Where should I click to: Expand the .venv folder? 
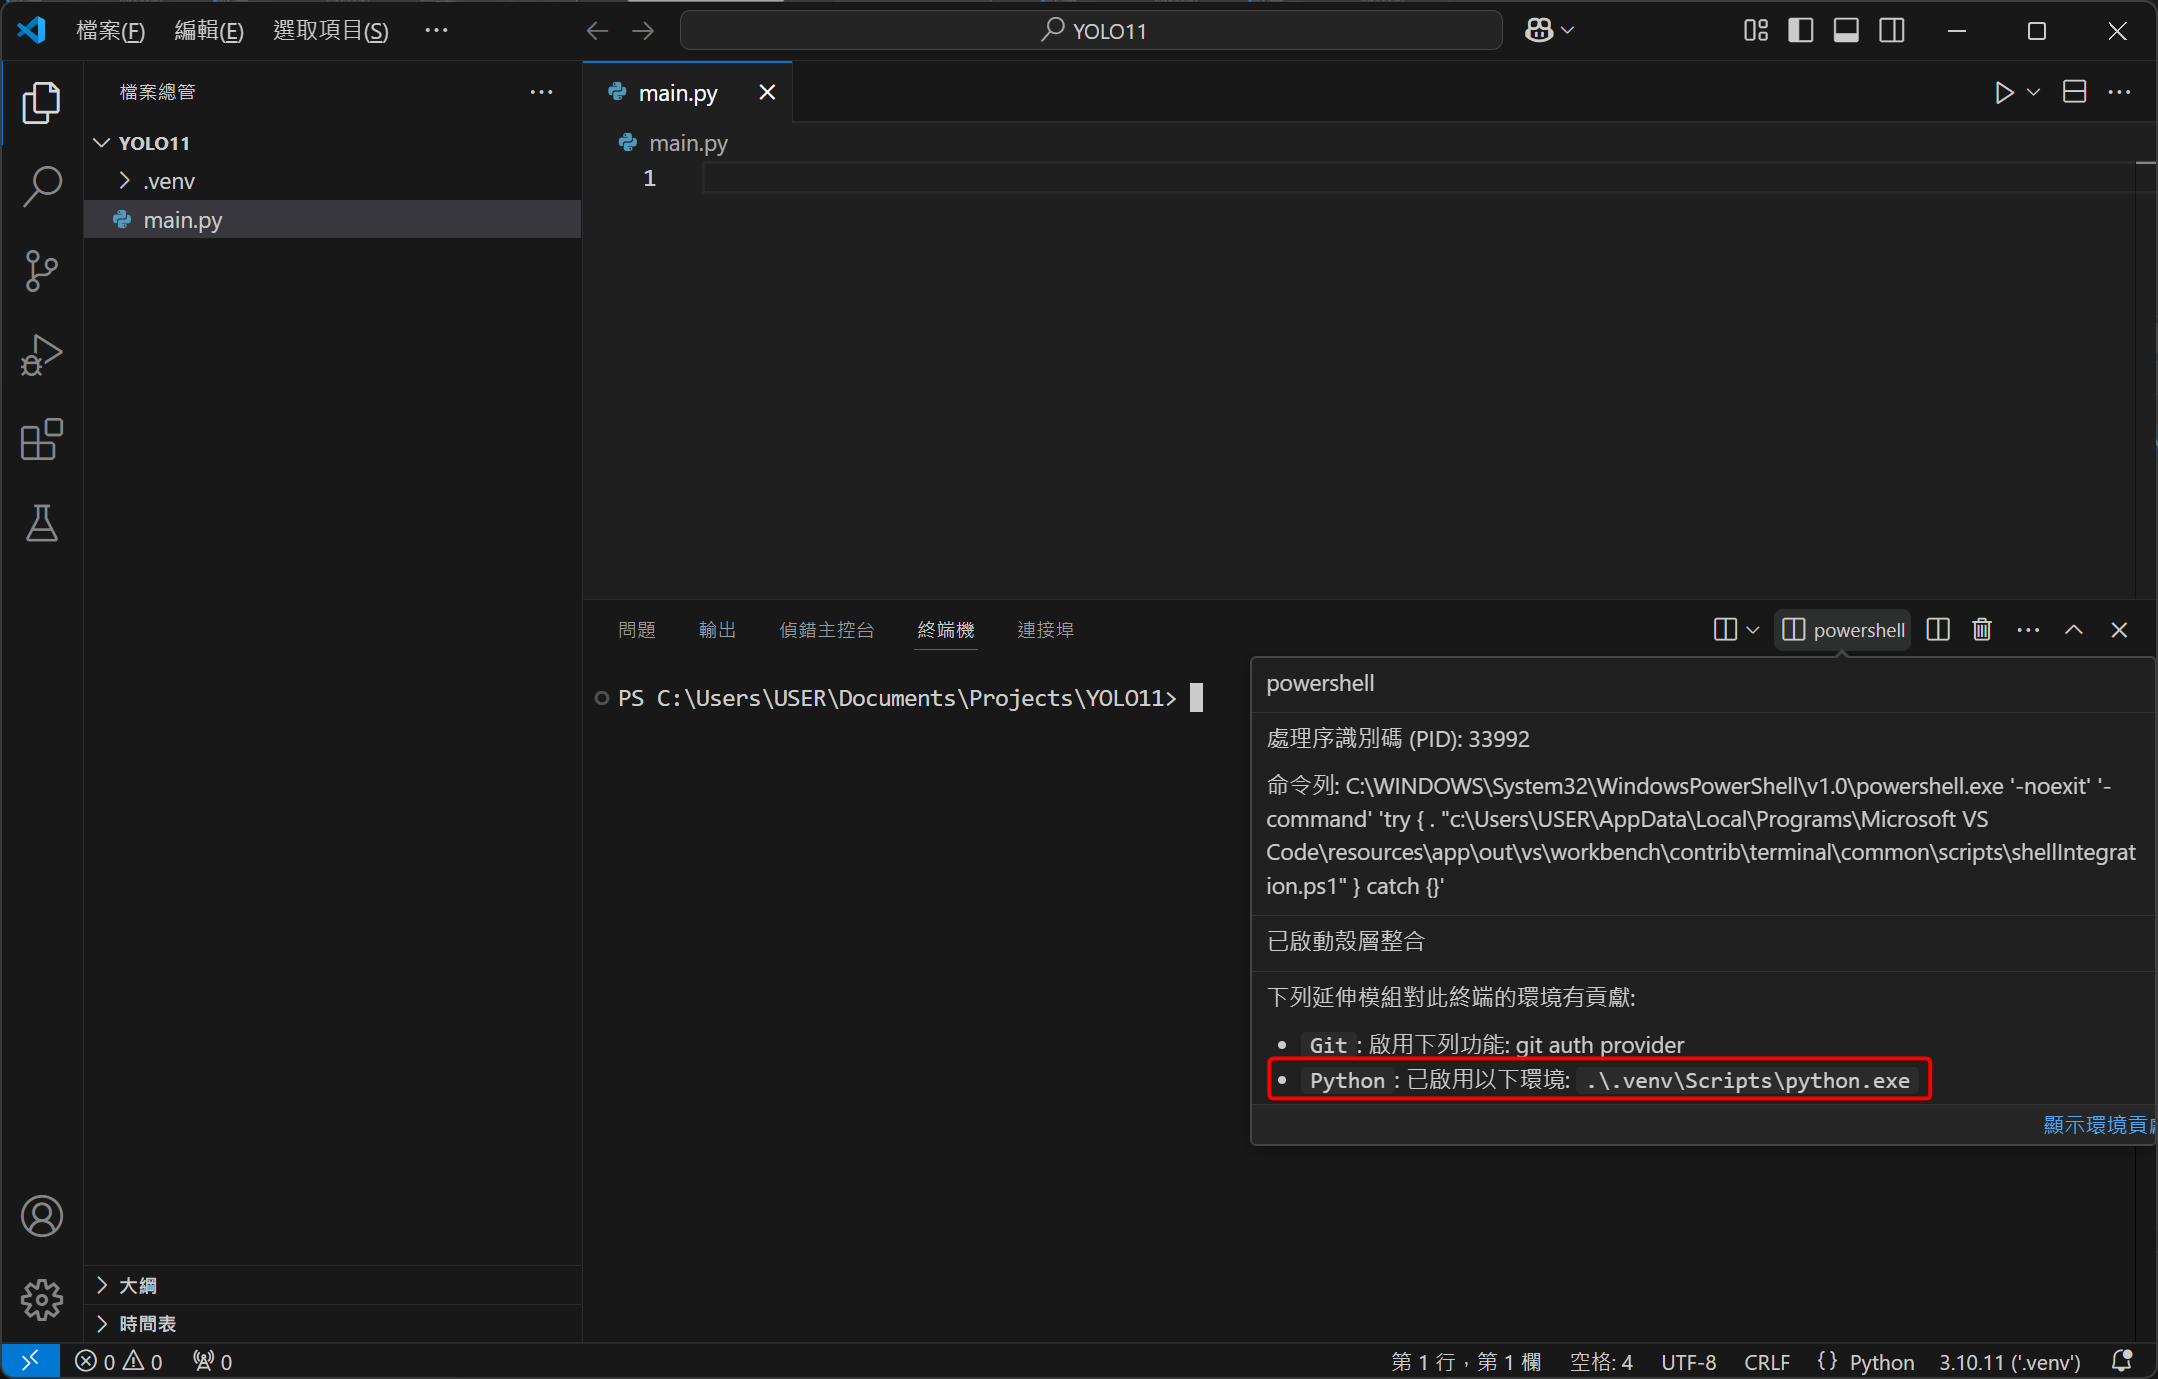125,181
